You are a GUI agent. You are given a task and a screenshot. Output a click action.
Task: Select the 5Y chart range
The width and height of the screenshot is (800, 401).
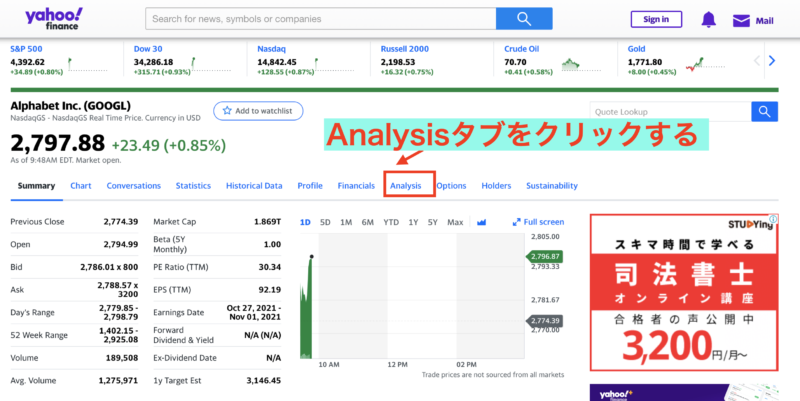point(433,222)
